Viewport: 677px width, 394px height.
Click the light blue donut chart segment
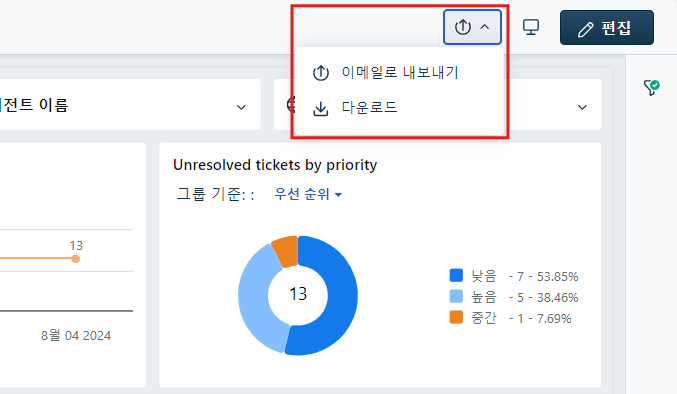click(257, 298)
